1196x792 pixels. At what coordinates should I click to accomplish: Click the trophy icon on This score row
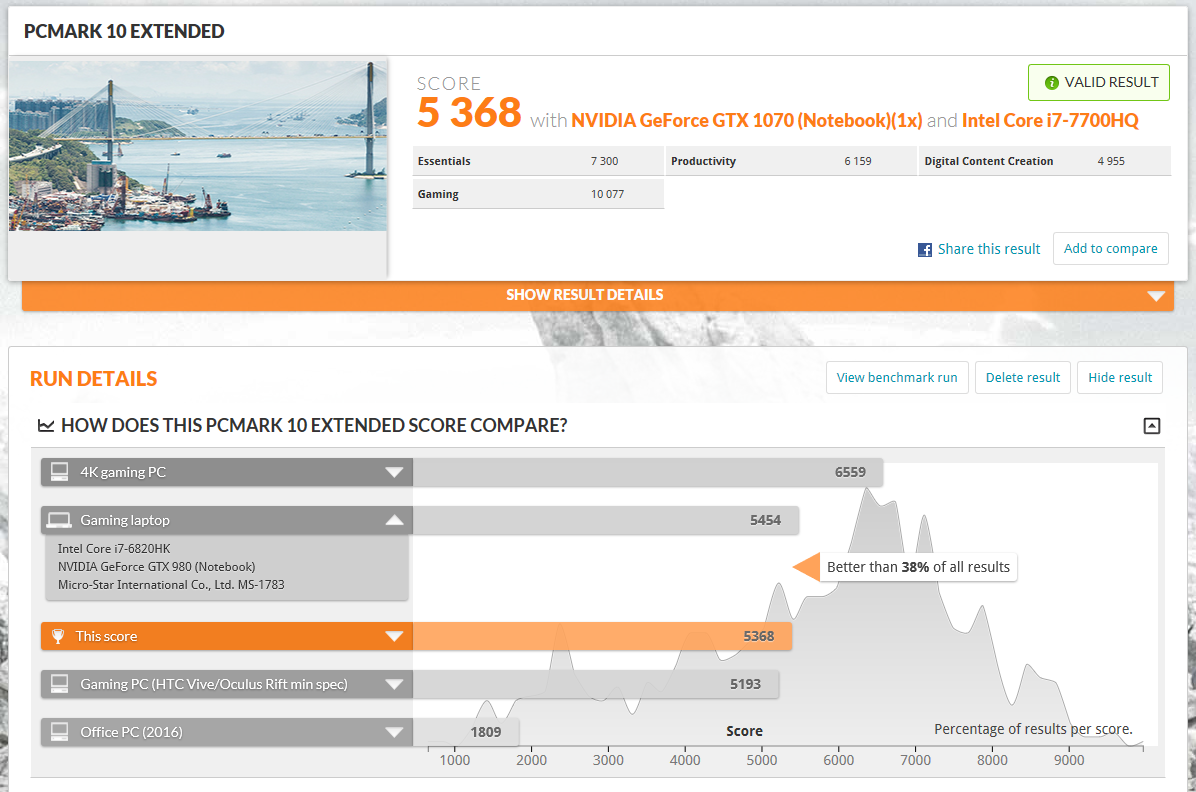(x=58, y=636)
